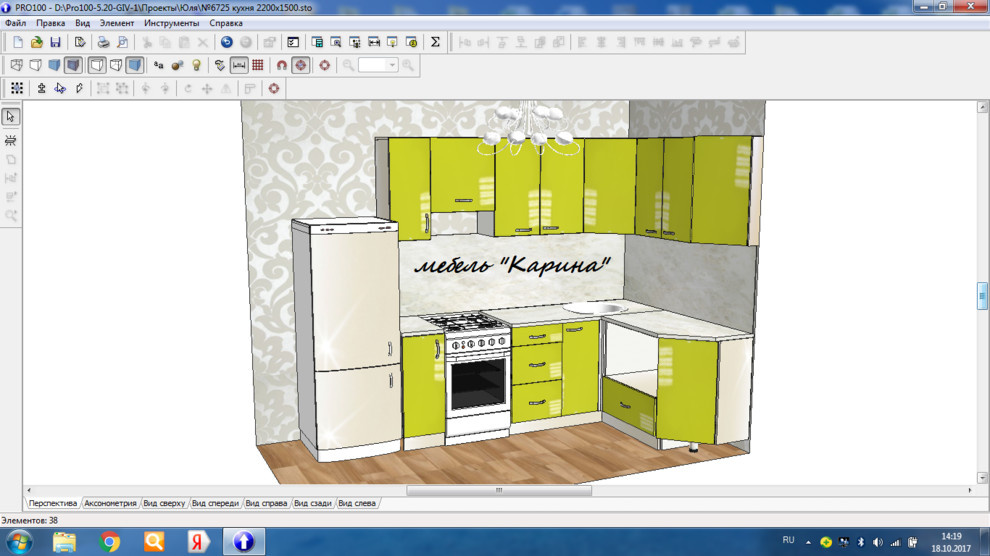
Task: Click the New project icon
Action: pyautogui.click(x=17, y=42)
